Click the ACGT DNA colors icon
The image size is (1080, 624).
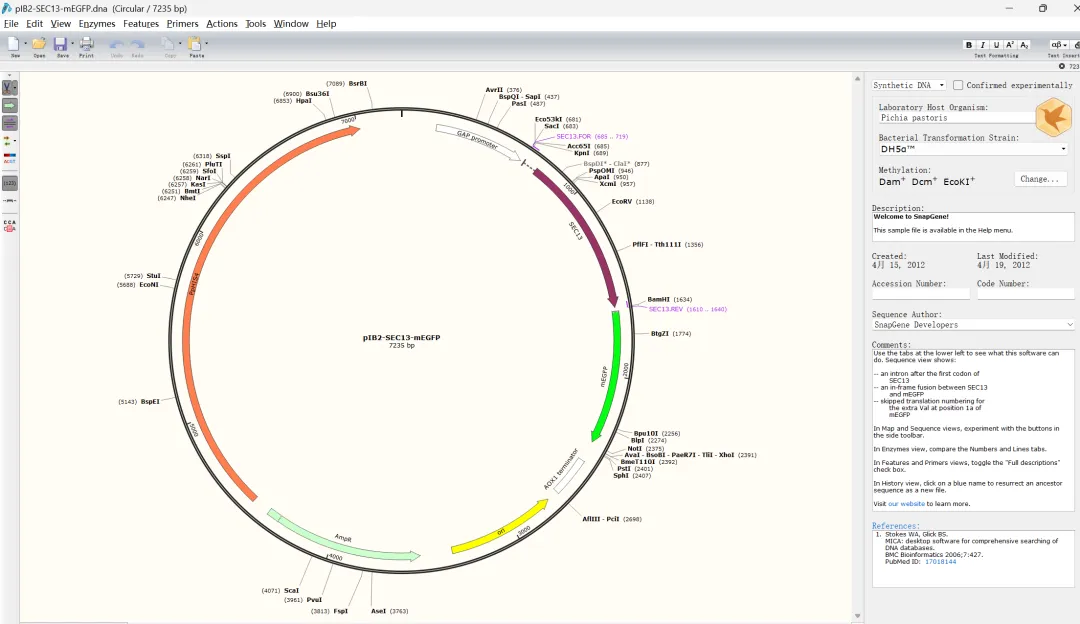pyautogui.click(x=10, y=158)
